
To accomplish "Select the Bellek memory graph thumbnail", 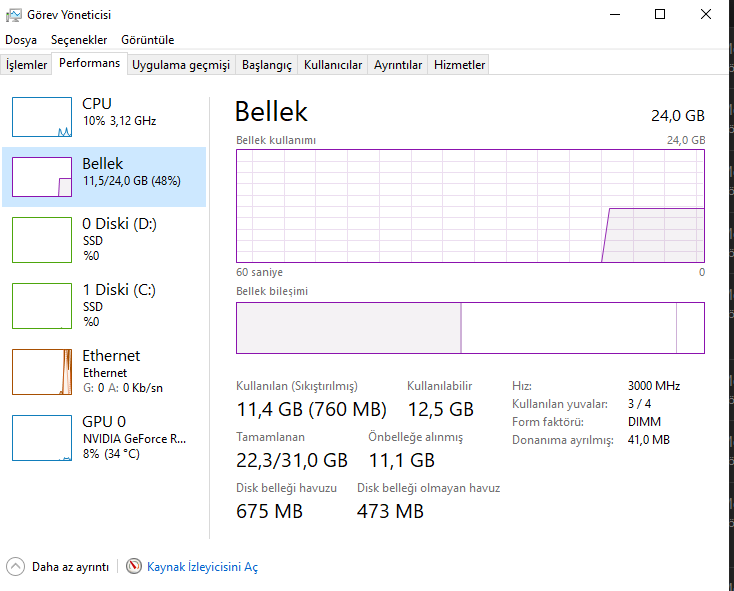I will tap(42, 177).
